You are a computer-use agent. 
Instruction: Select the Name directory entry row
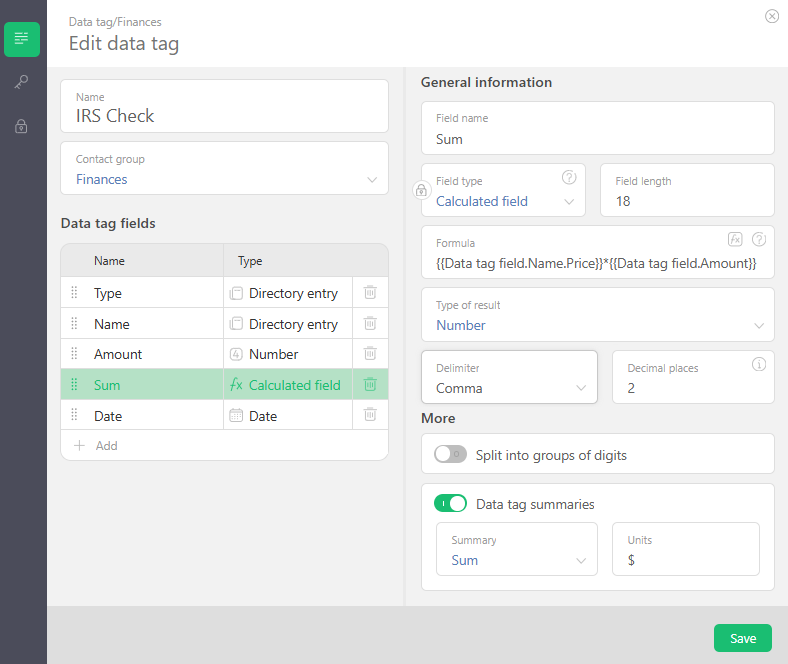point(224,323)
